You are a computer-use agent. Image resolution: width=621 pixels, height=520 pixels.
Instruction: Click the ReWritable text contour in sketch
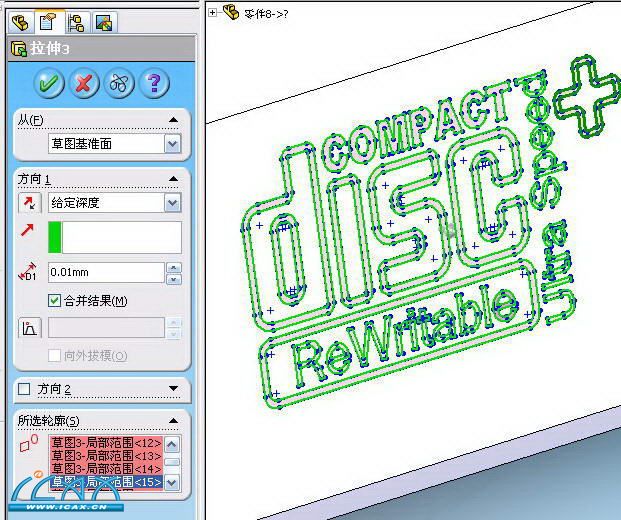pos(405,336)
